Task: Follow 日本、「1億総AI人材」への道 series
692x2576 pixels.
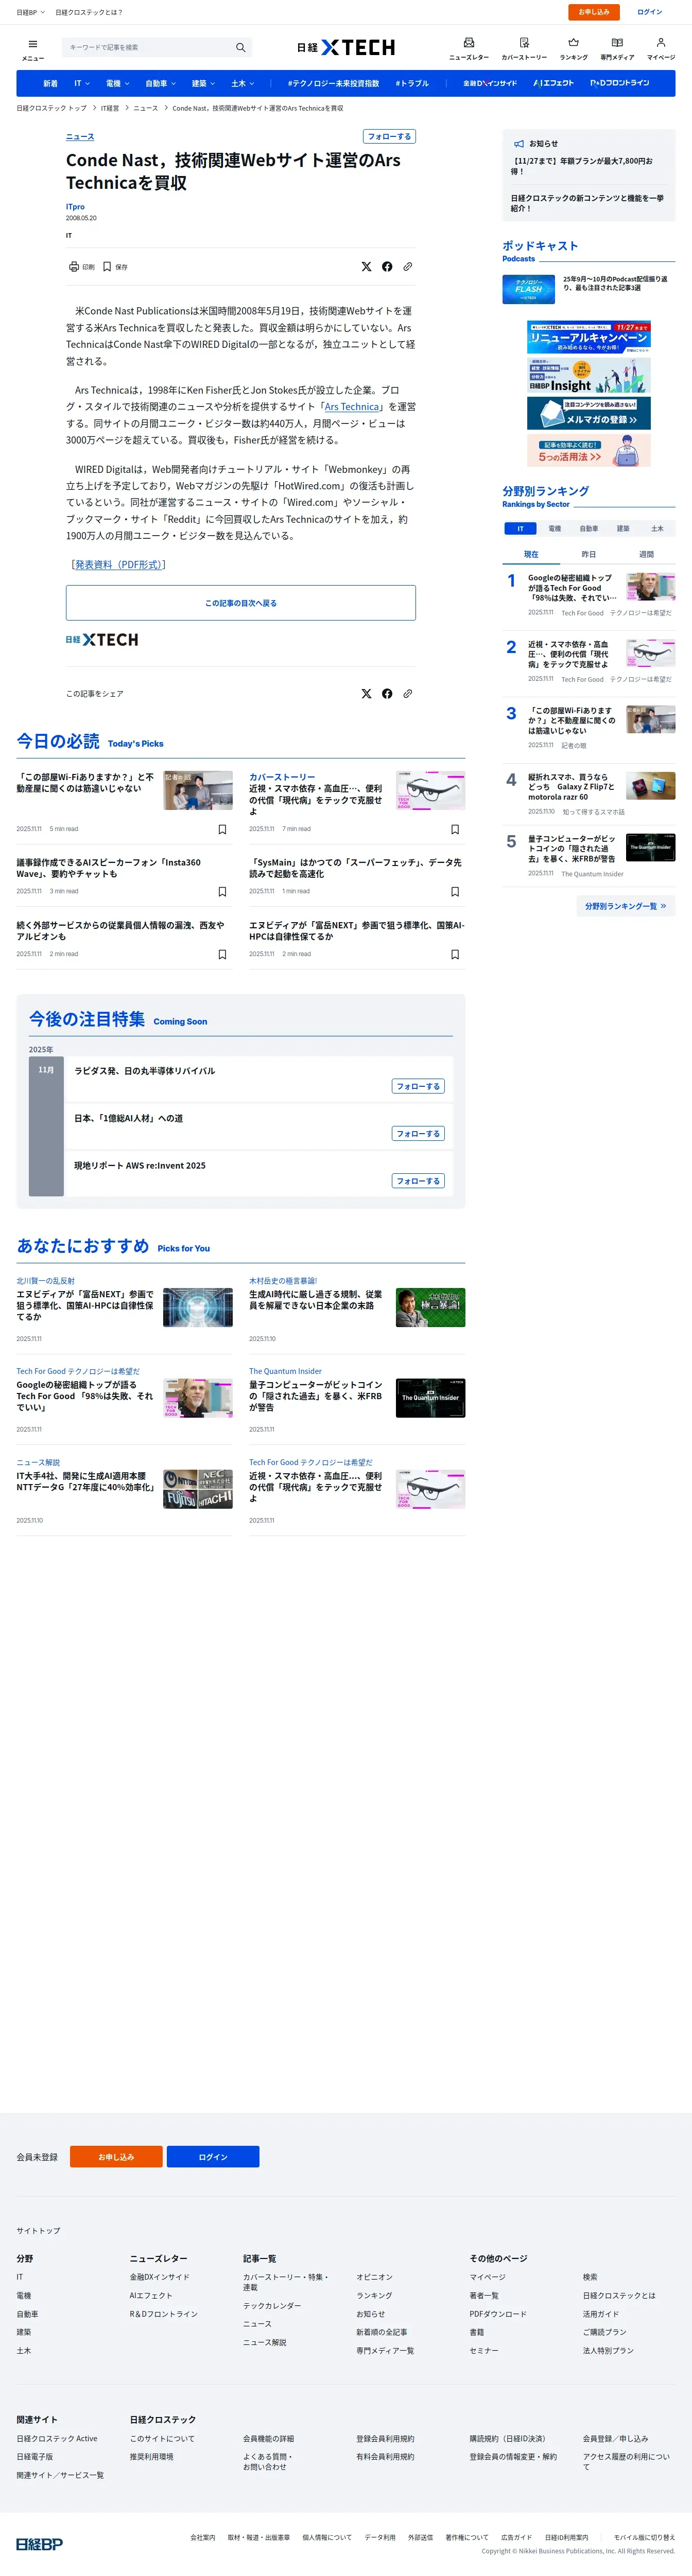Action: click(418, 1133)
